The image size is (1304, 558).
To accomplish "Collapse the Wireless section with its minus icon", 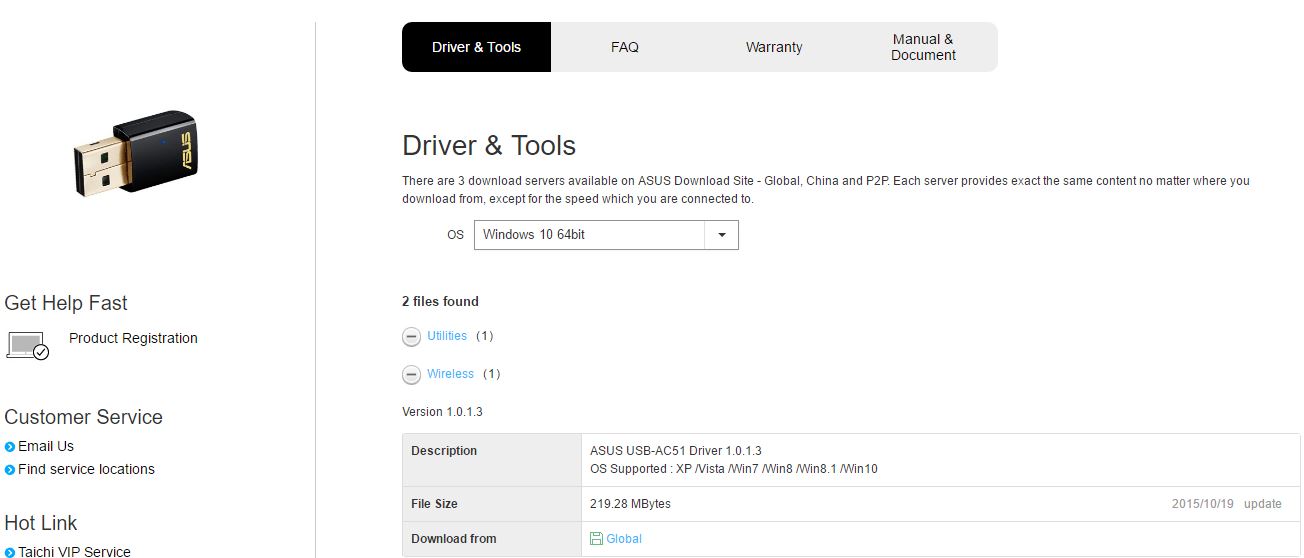I will 411,375.
